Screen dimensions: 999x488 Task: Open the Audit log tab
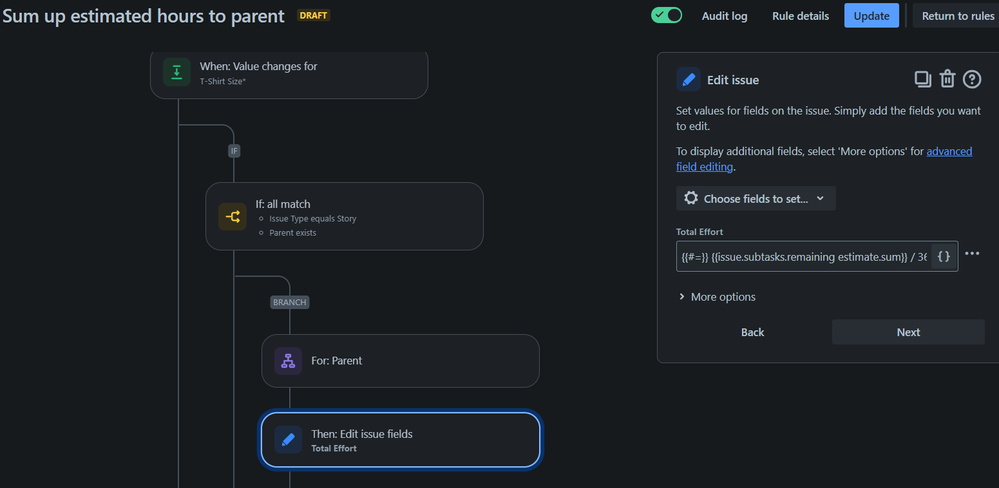pyautogui.click(x=724, y=16)
